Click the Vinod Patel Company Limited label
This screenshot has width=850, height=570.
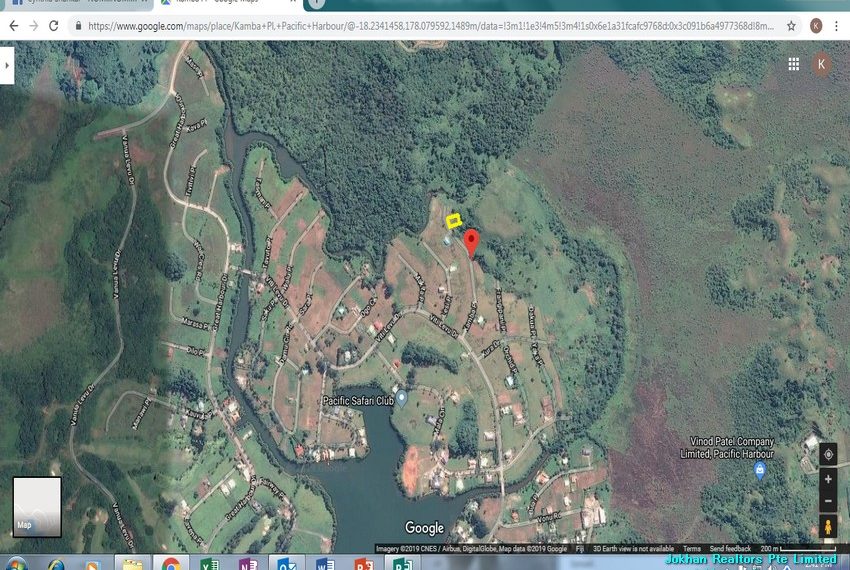(727, 447)
